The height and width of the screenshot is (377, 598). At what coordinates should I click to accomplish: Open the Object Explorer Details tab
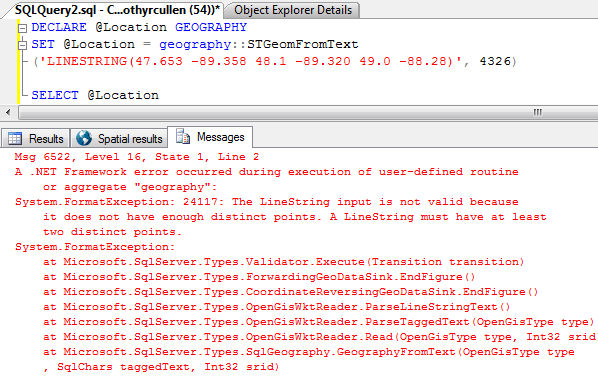point(293,10)
